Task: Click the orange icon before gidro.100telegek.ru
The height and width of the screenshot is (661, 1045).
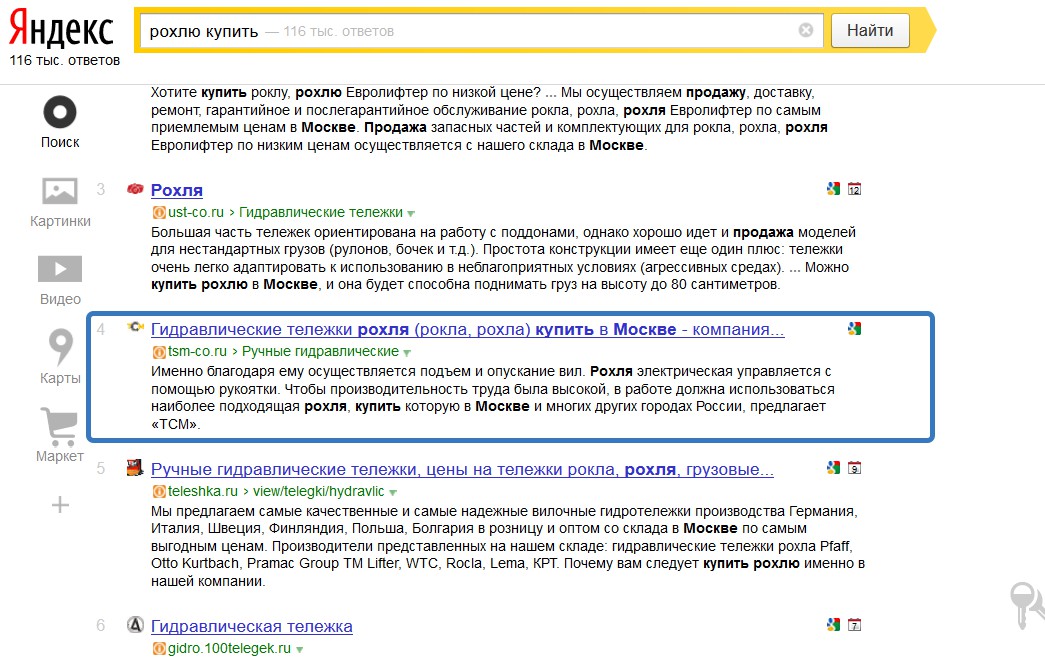Action: pos(159,648)
